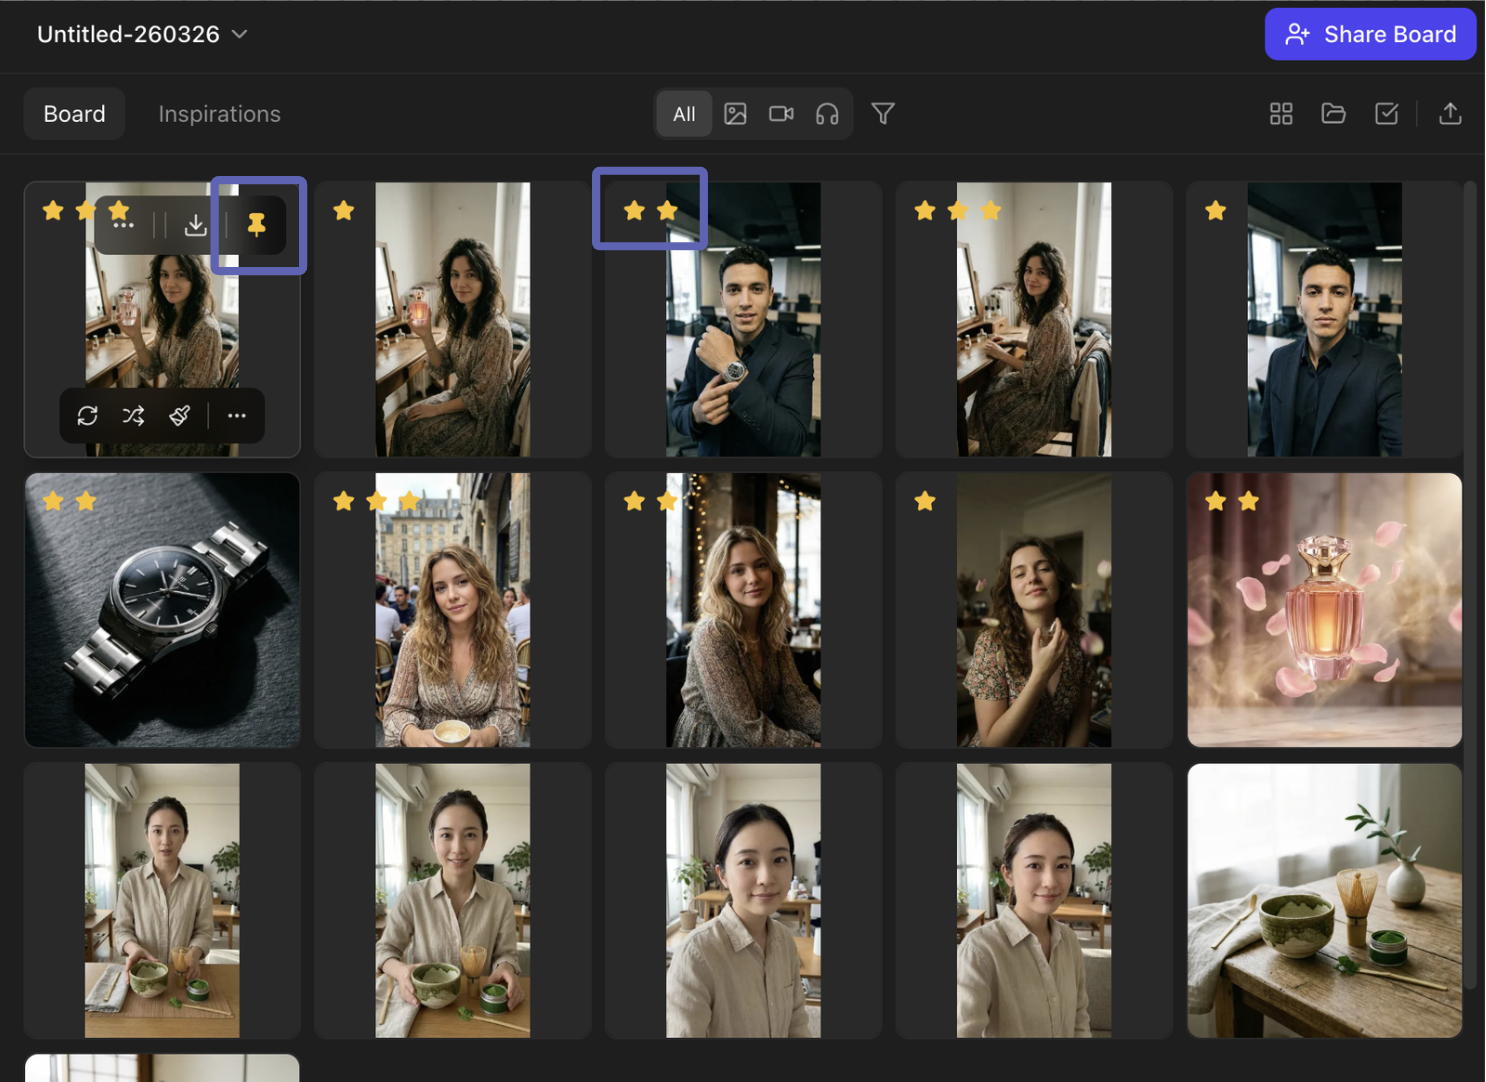Select the All media filter button
The height and width of the screenshot is (1082, 1486).
(x=684, y=114)
